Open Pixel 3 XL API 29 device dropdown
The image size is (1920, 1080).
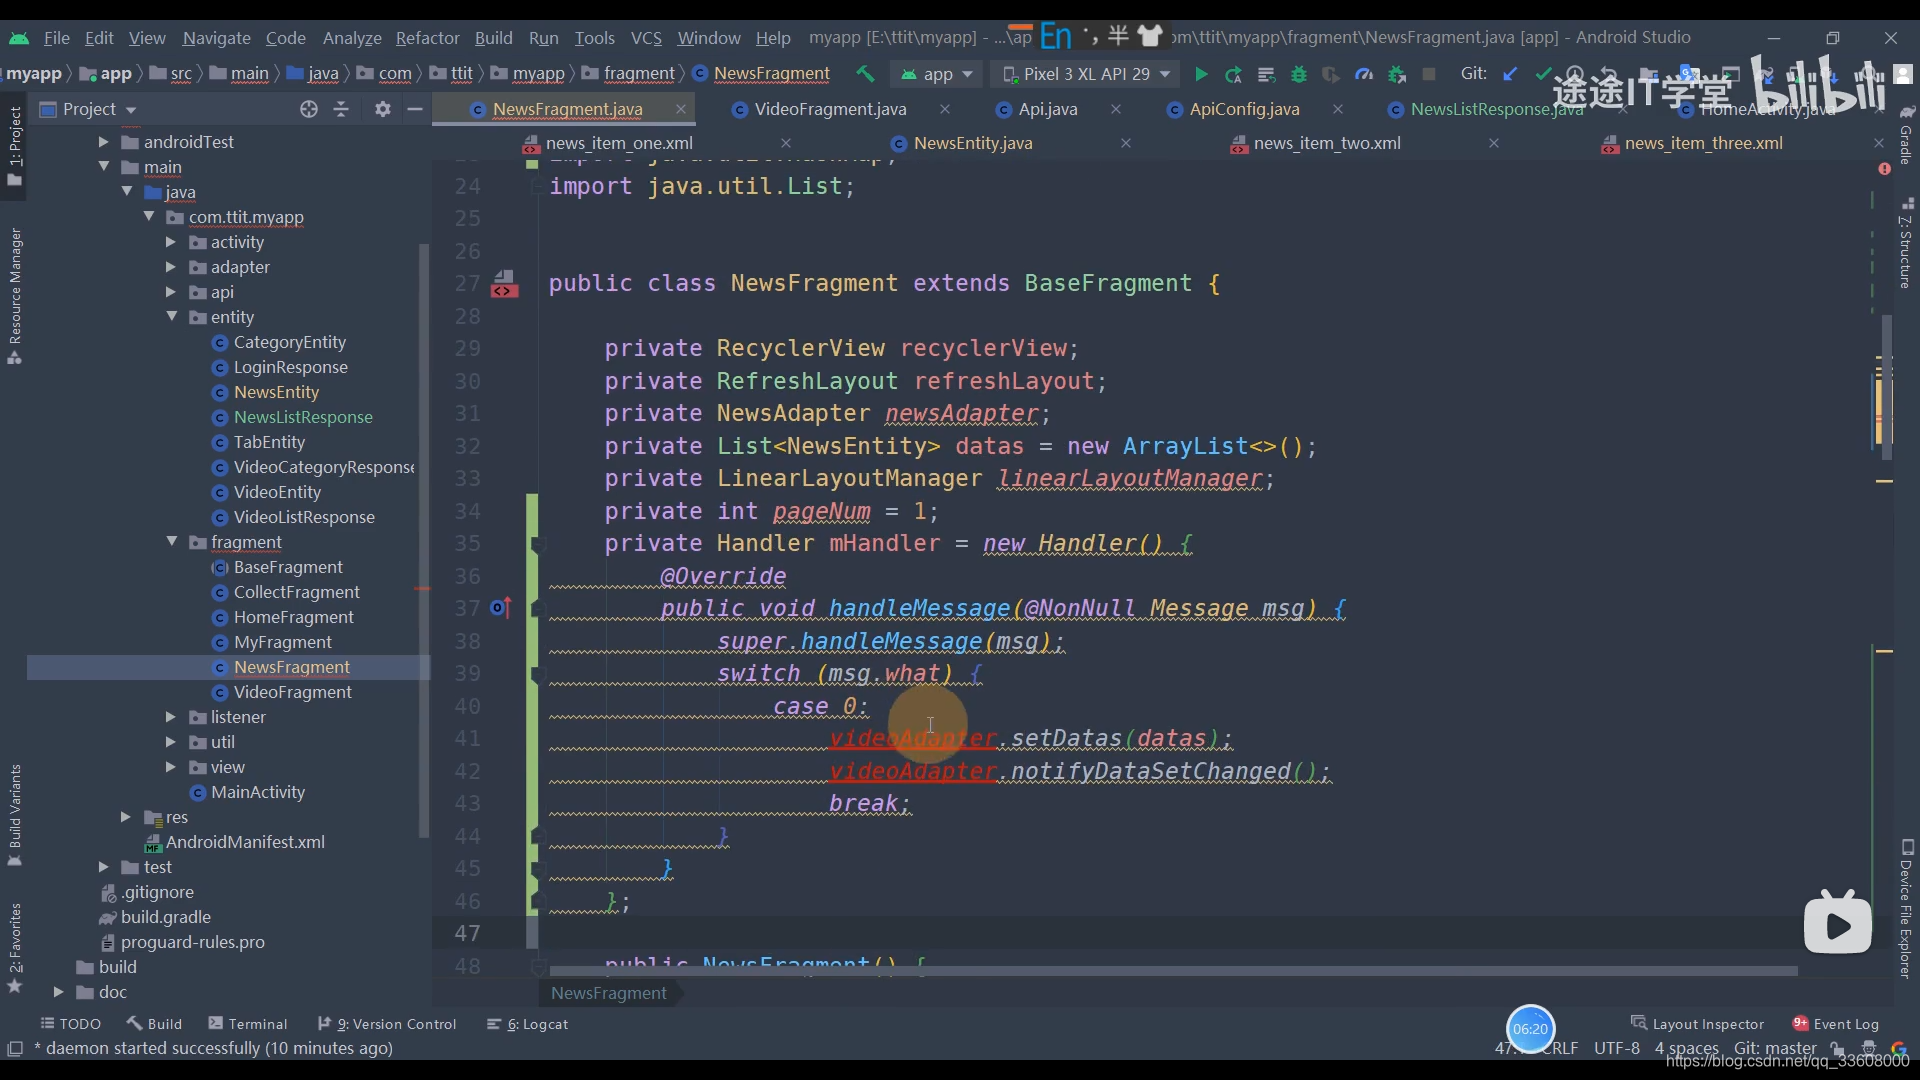pos(1086,74)
